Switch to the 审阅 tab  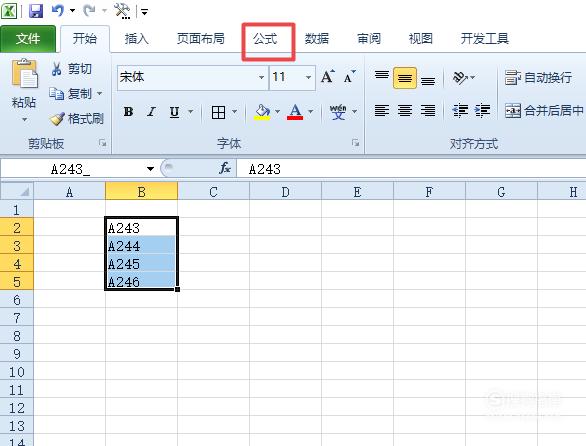[369, 39]
